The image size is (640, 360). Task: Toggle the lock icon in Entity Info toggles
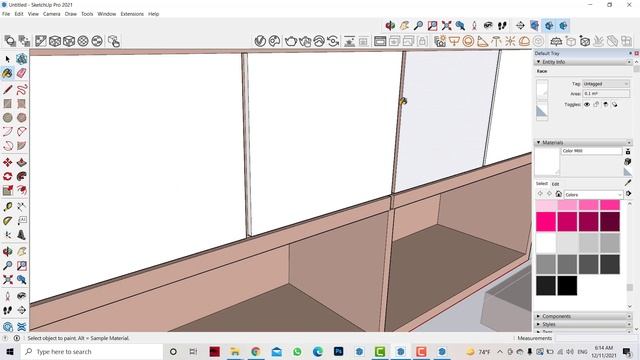[596, 104]
